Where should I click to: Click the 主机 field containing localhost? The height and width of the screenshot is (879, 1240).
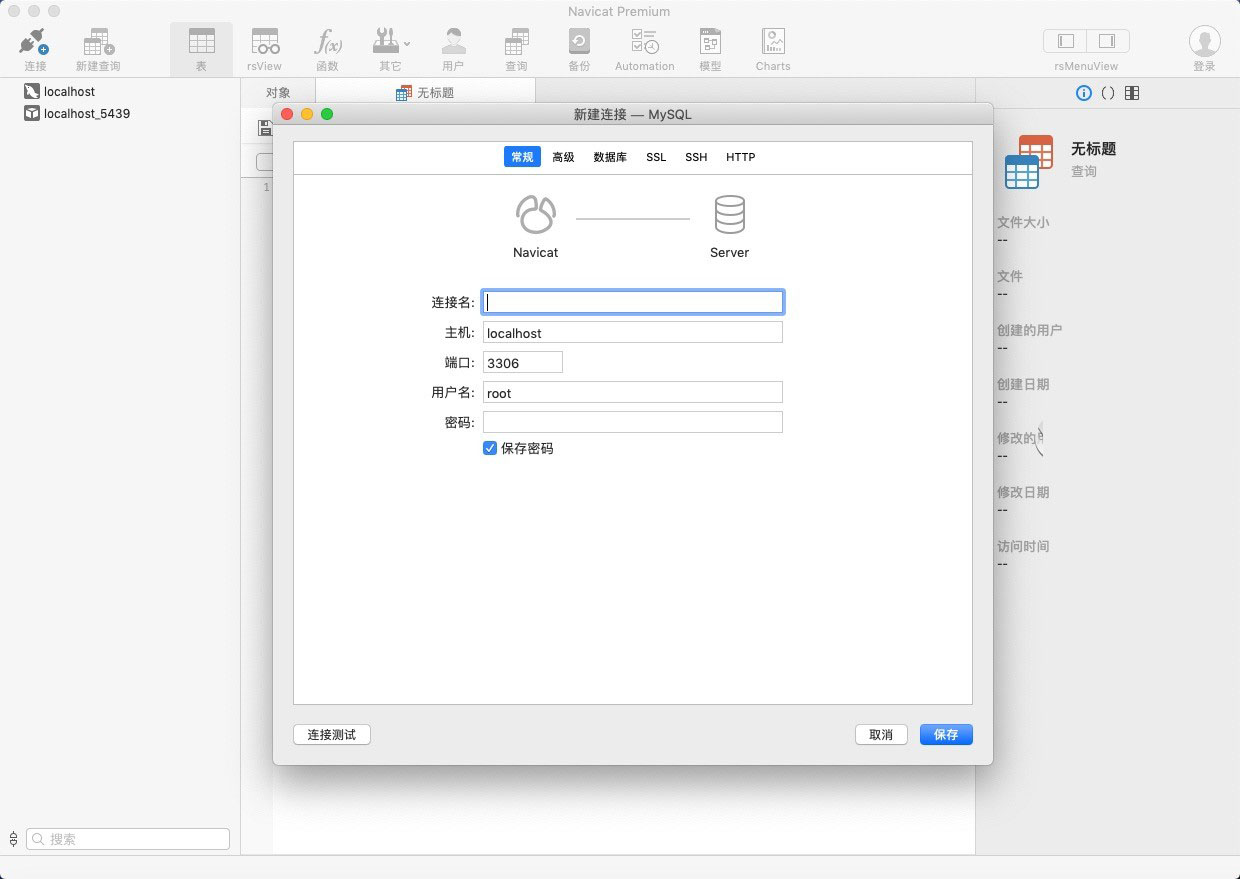click(632, 332)
